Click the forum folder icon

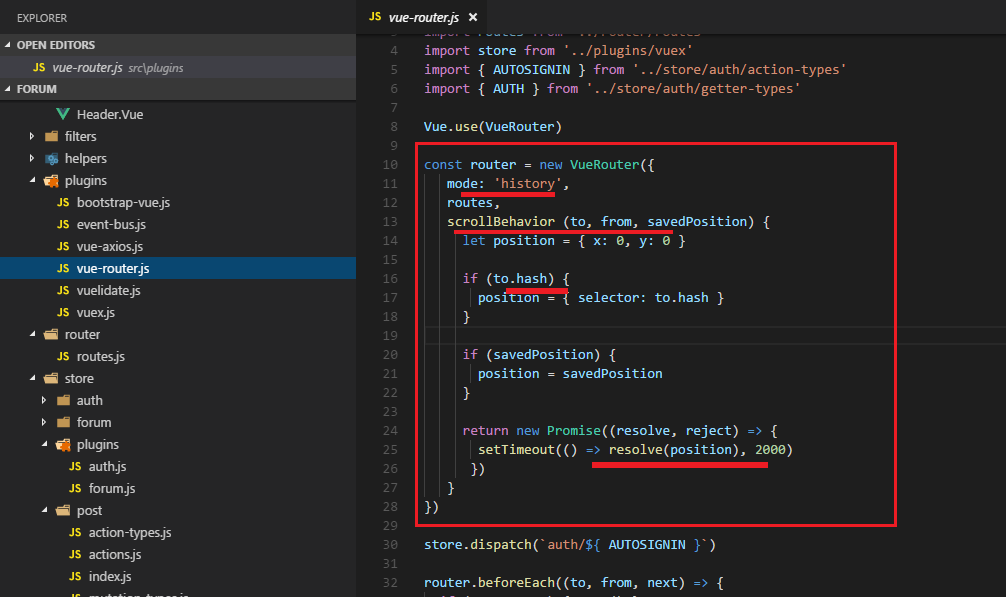pos(64,422)
